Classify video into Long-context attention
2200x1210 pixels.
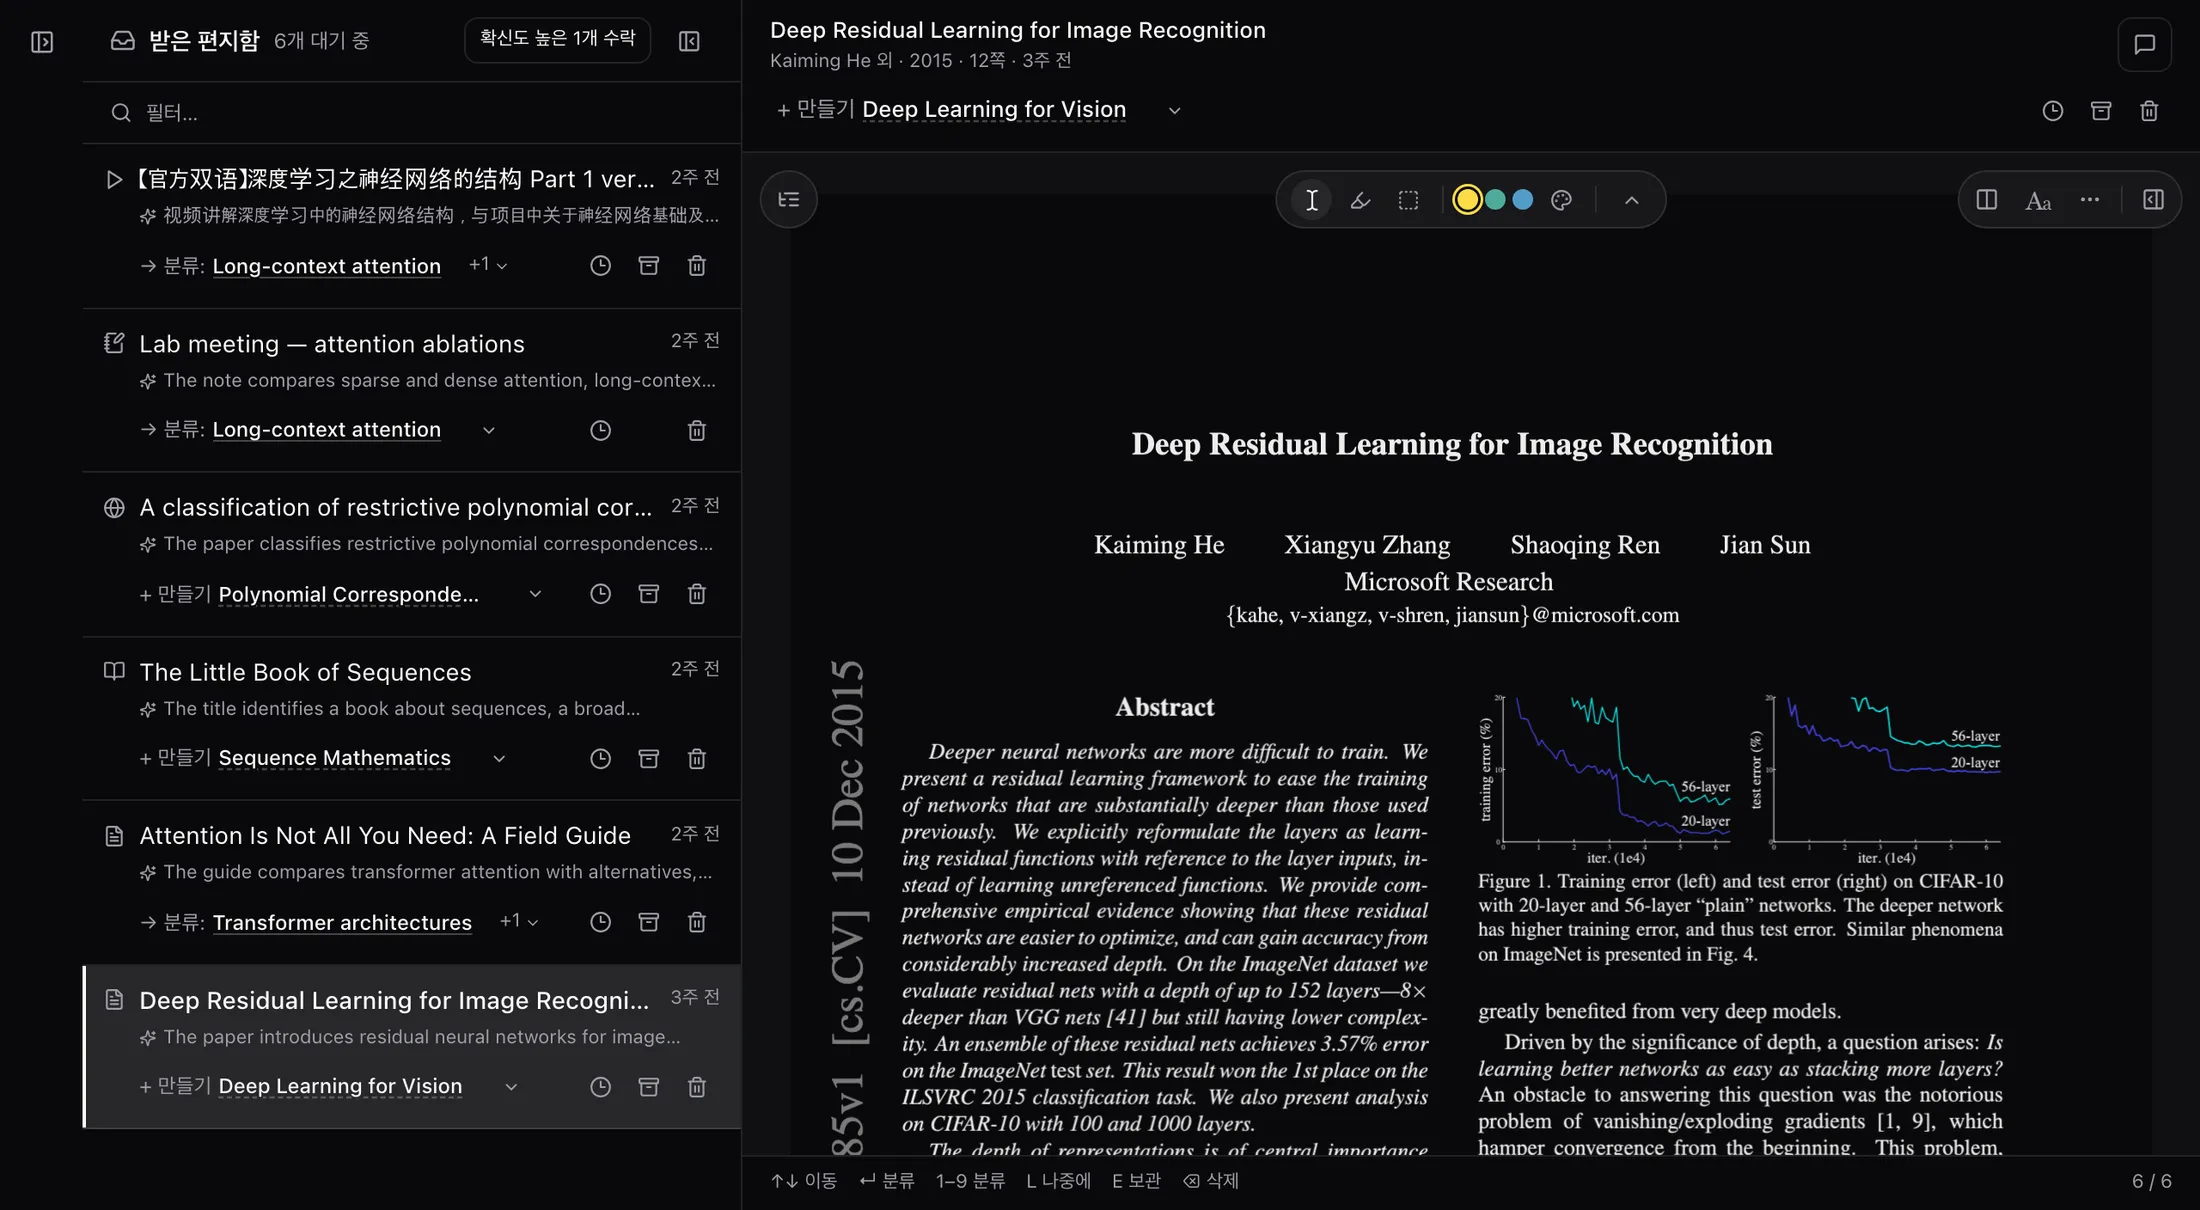[x=326, y=266]
